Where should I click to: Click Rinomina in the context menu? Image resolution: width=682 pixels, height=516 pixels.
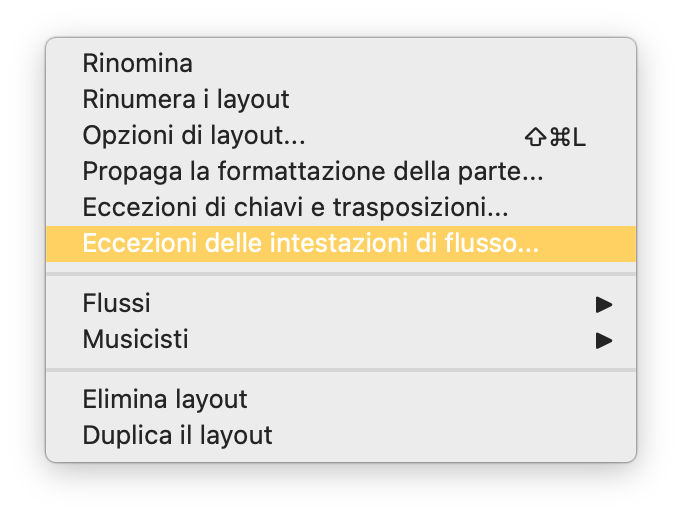[138, 63]
